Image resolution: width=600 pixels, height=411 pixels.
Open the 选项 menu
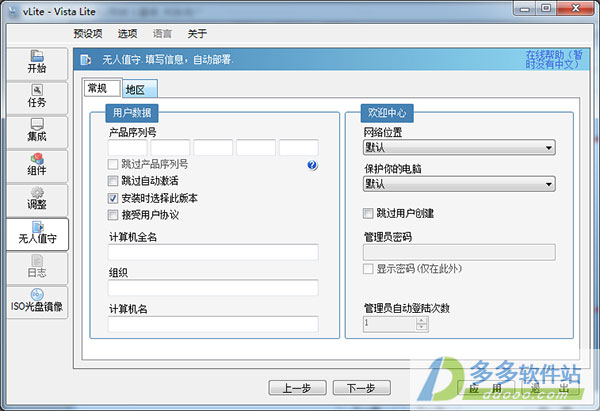tap(127, 34)
